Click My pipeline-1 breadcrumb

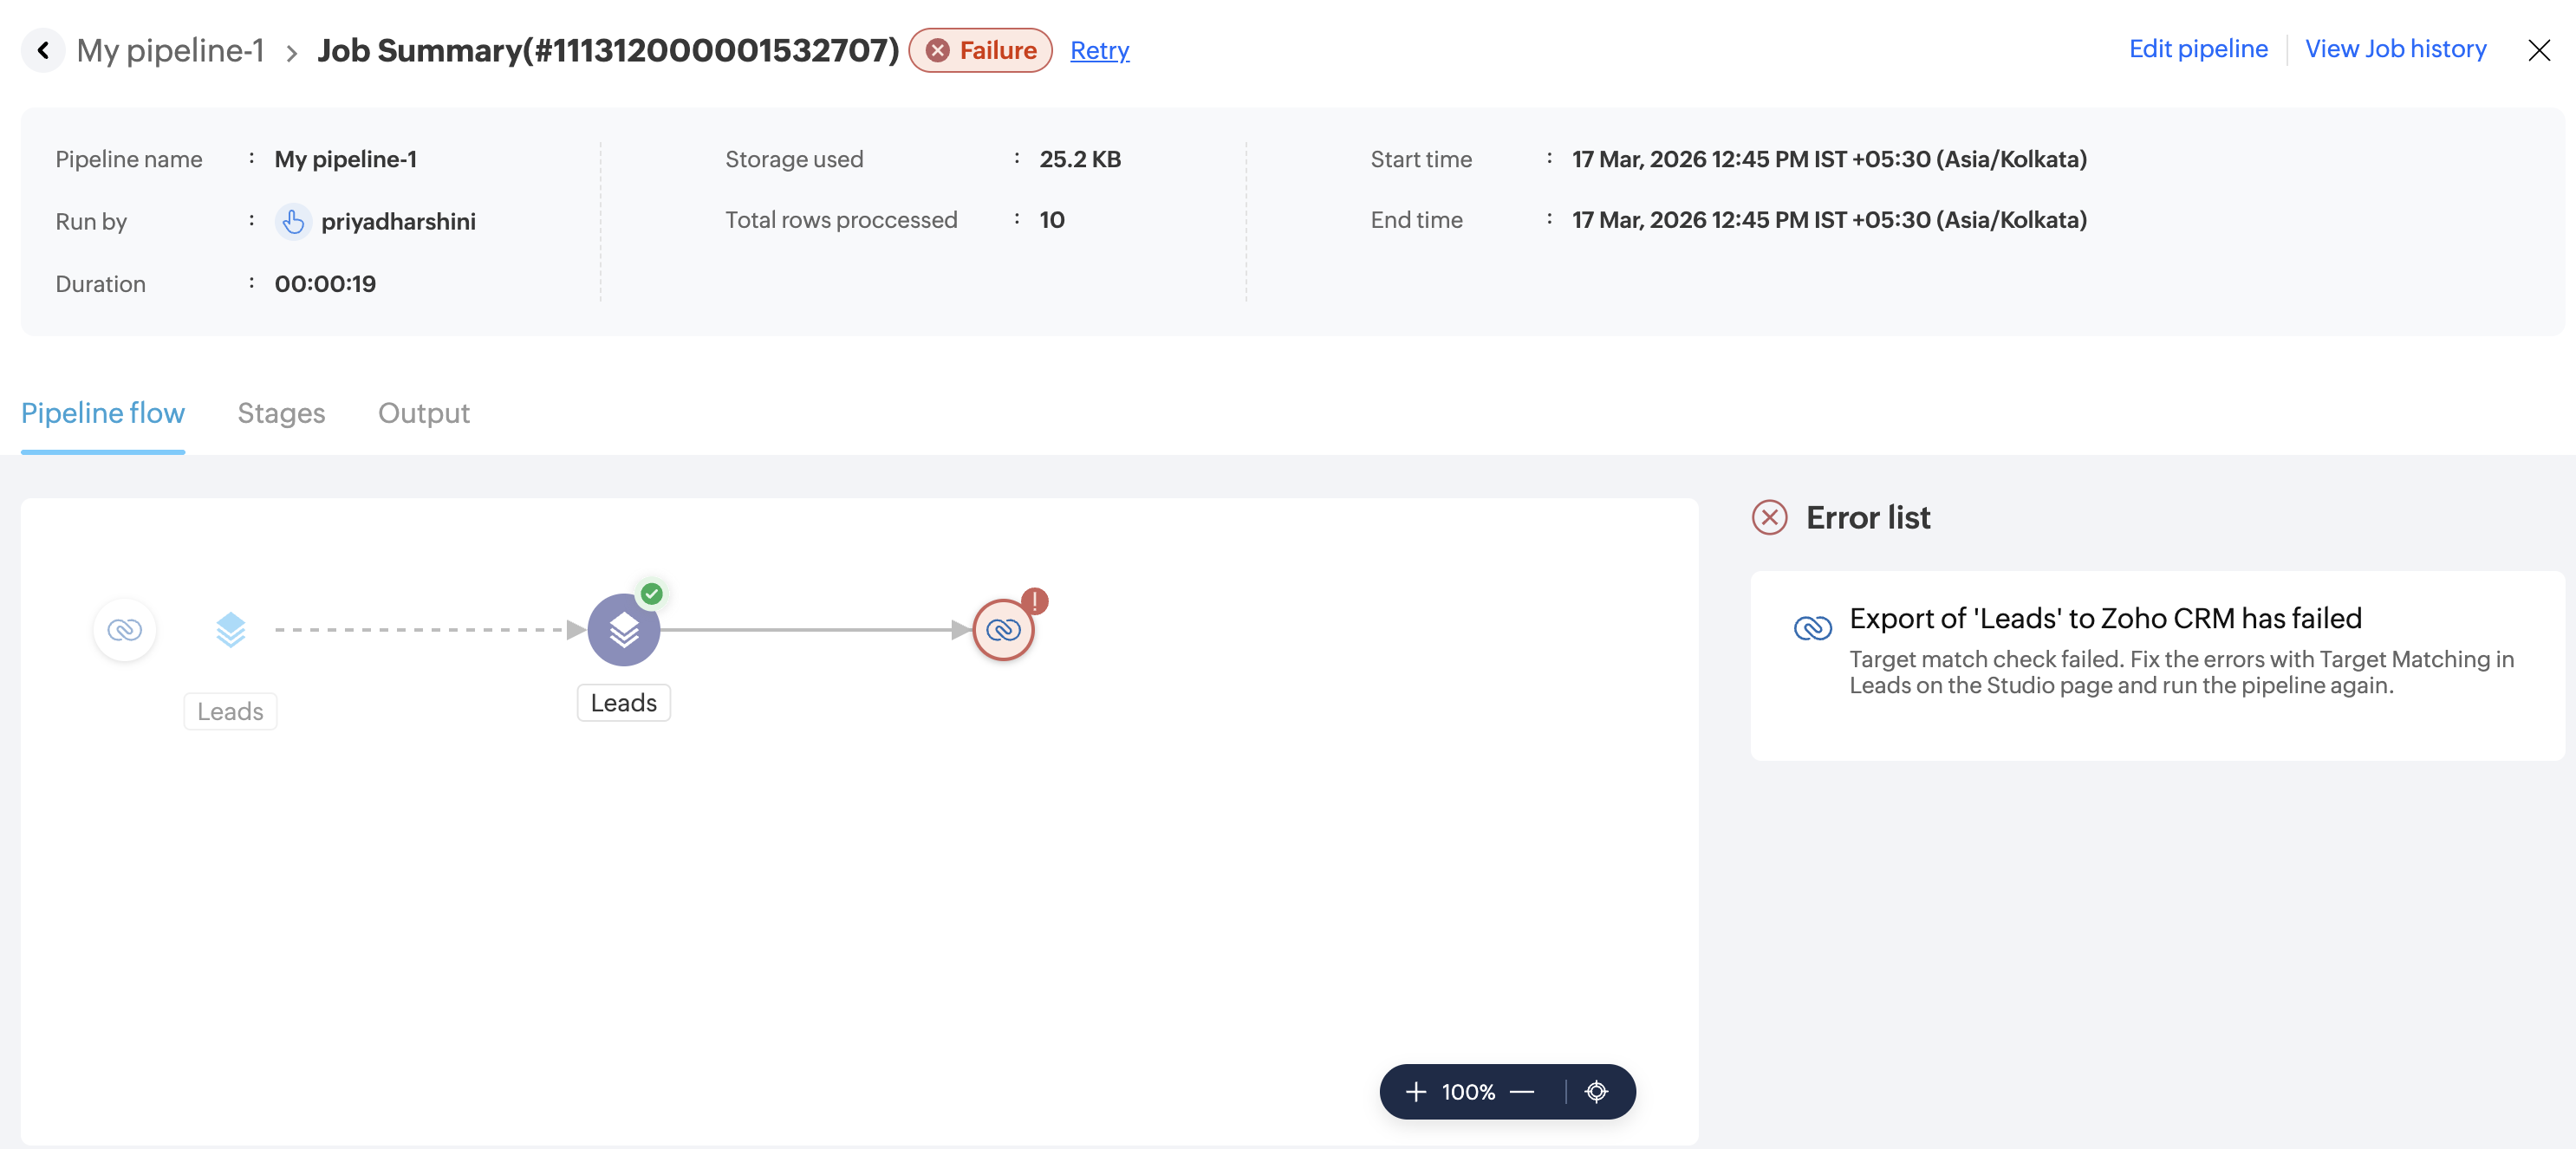point(170,50)
